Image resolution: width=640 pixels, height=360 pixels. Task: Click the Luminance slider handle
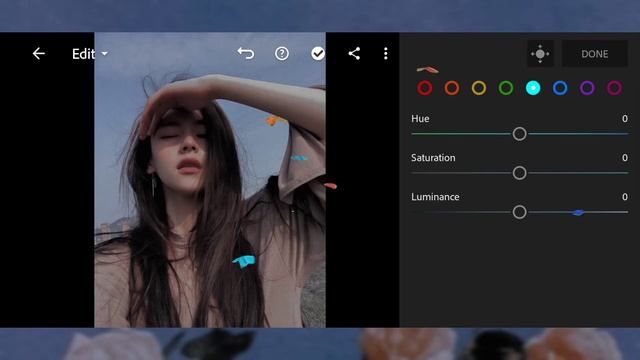520,212
